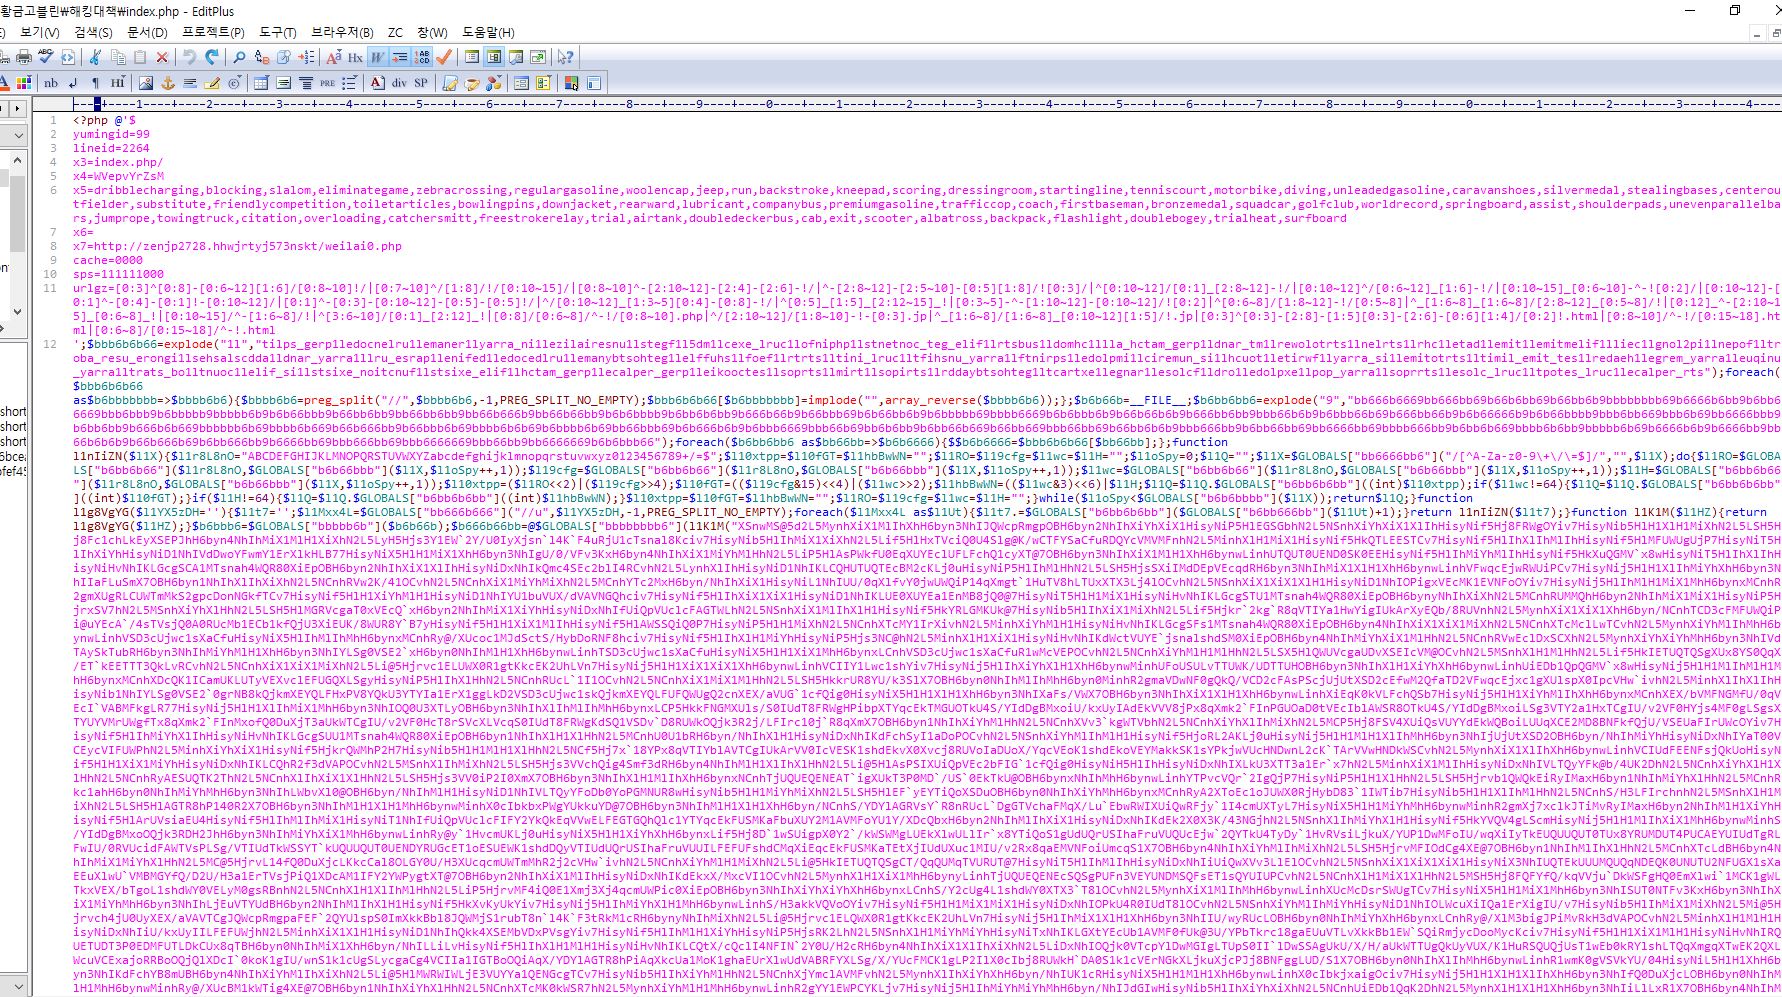Click the red X Delete icon
This screenshot has width=1782, height=997.
pyautogui.click(x=162, y=57)
